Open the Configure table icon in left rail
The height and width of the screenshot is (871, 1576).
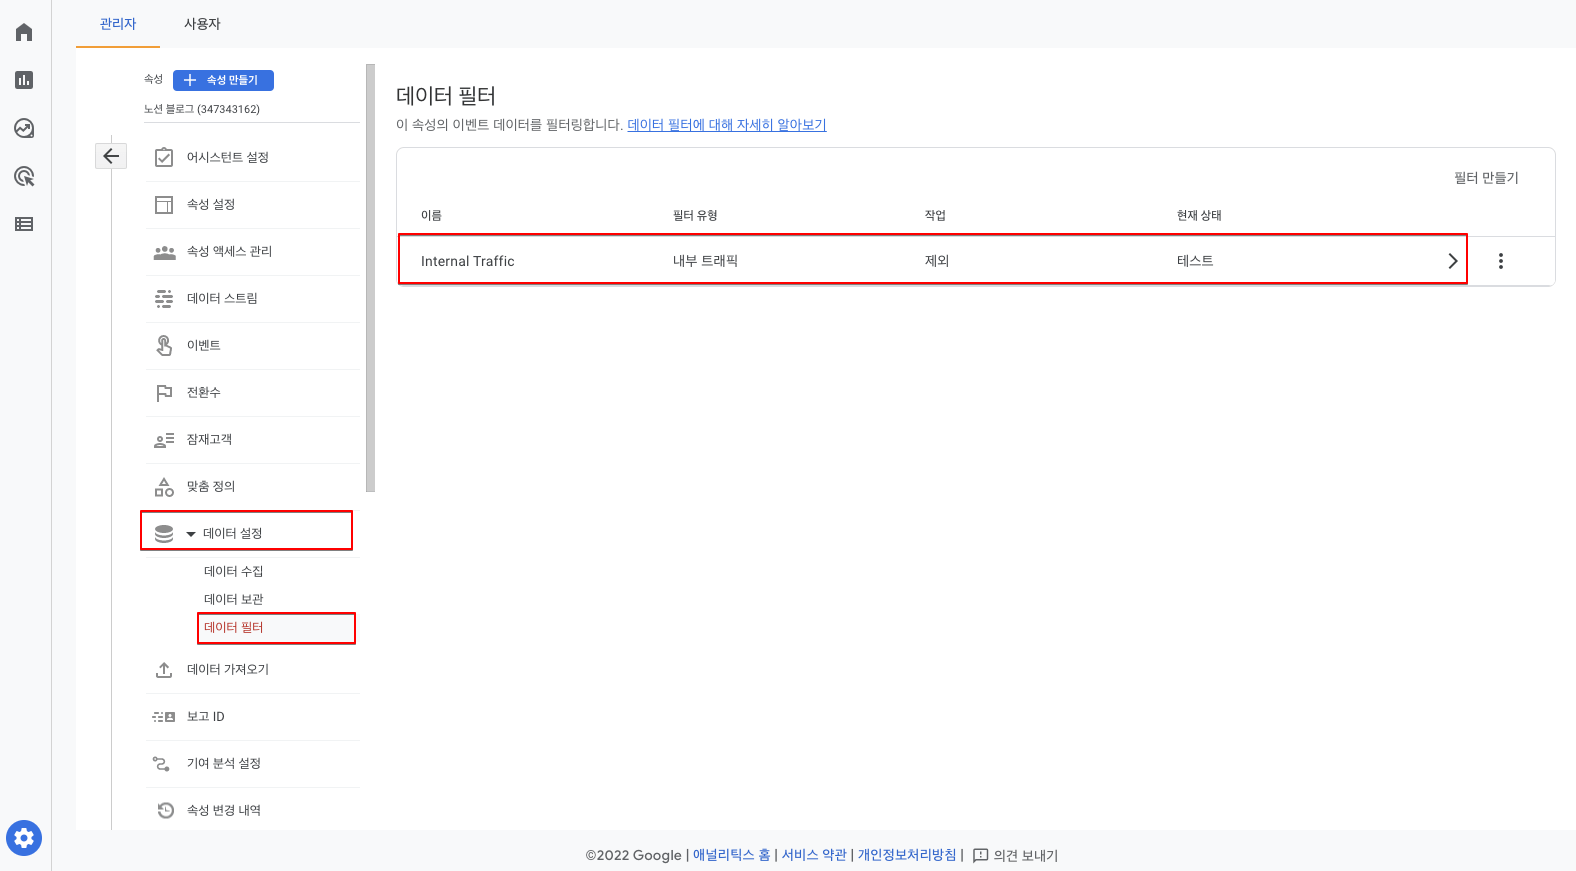24,224
